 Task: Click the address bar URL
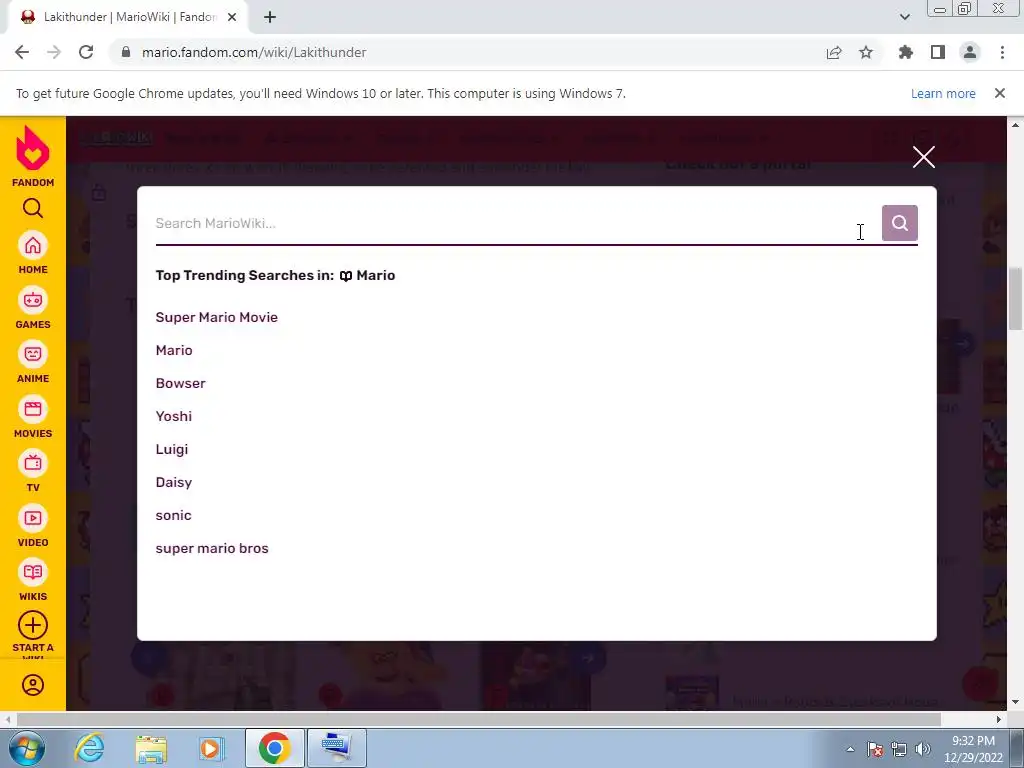(254, 52)
